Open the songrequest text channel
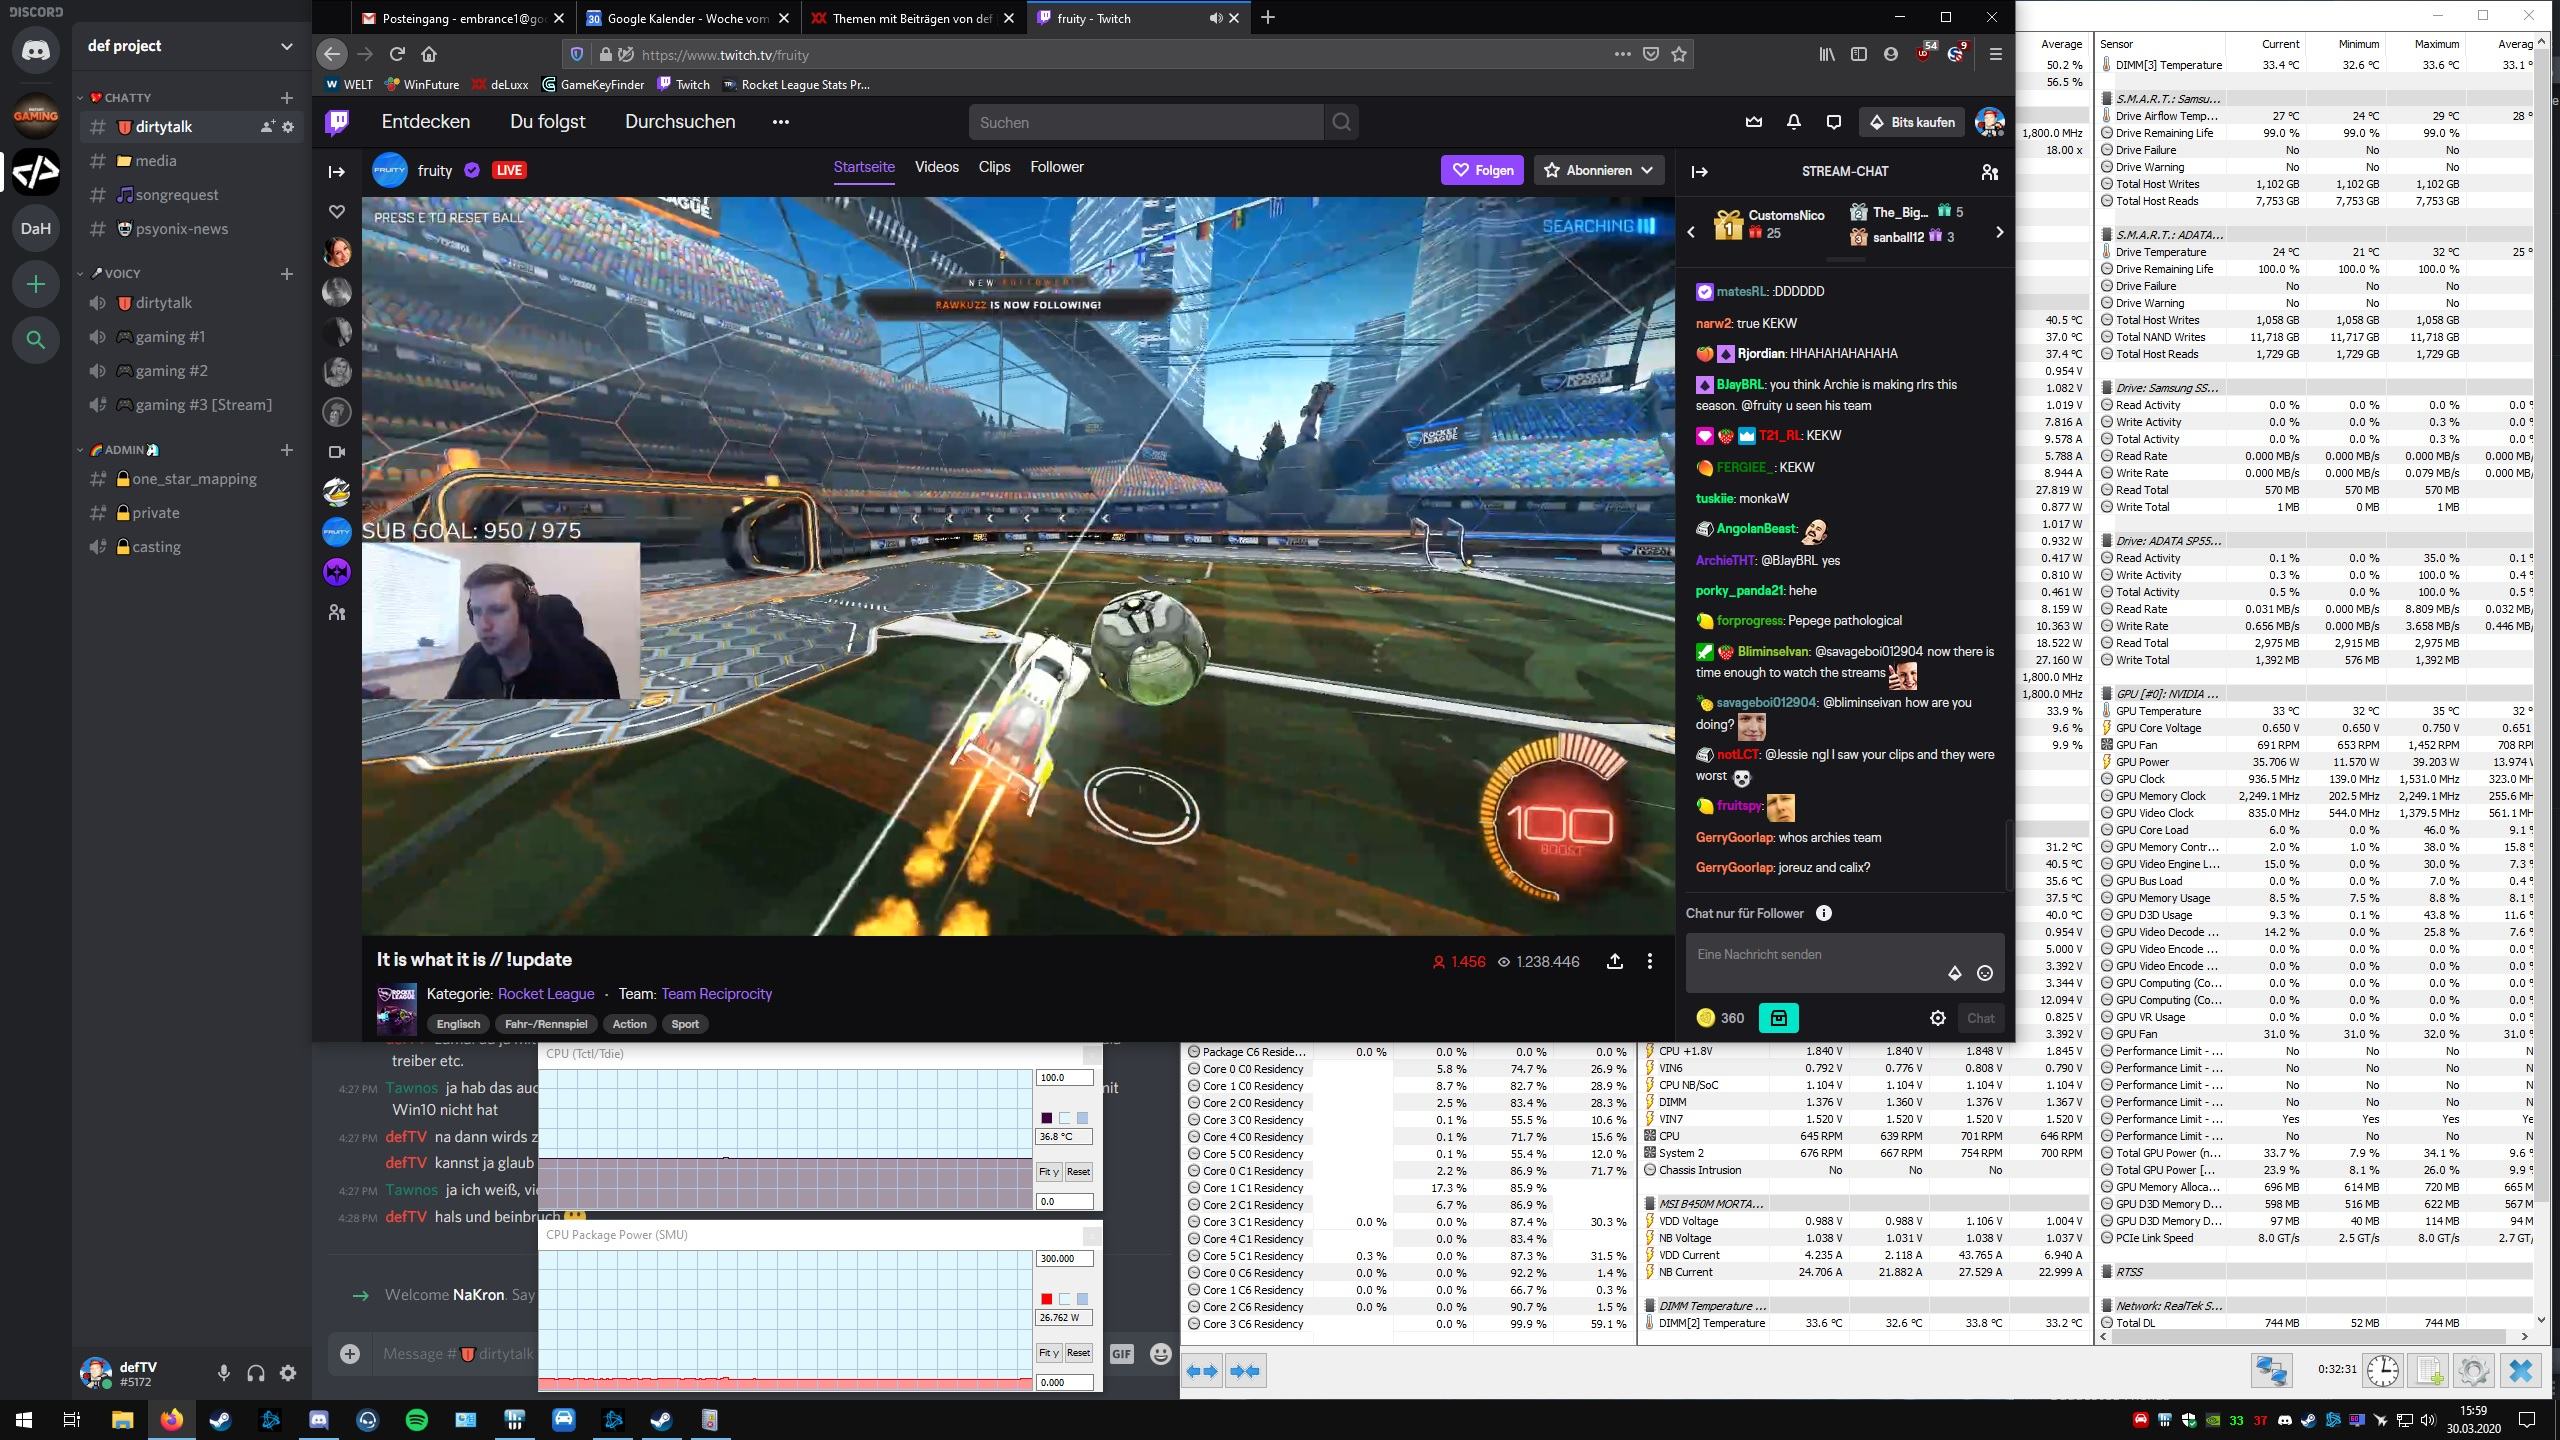 [190, 195]
